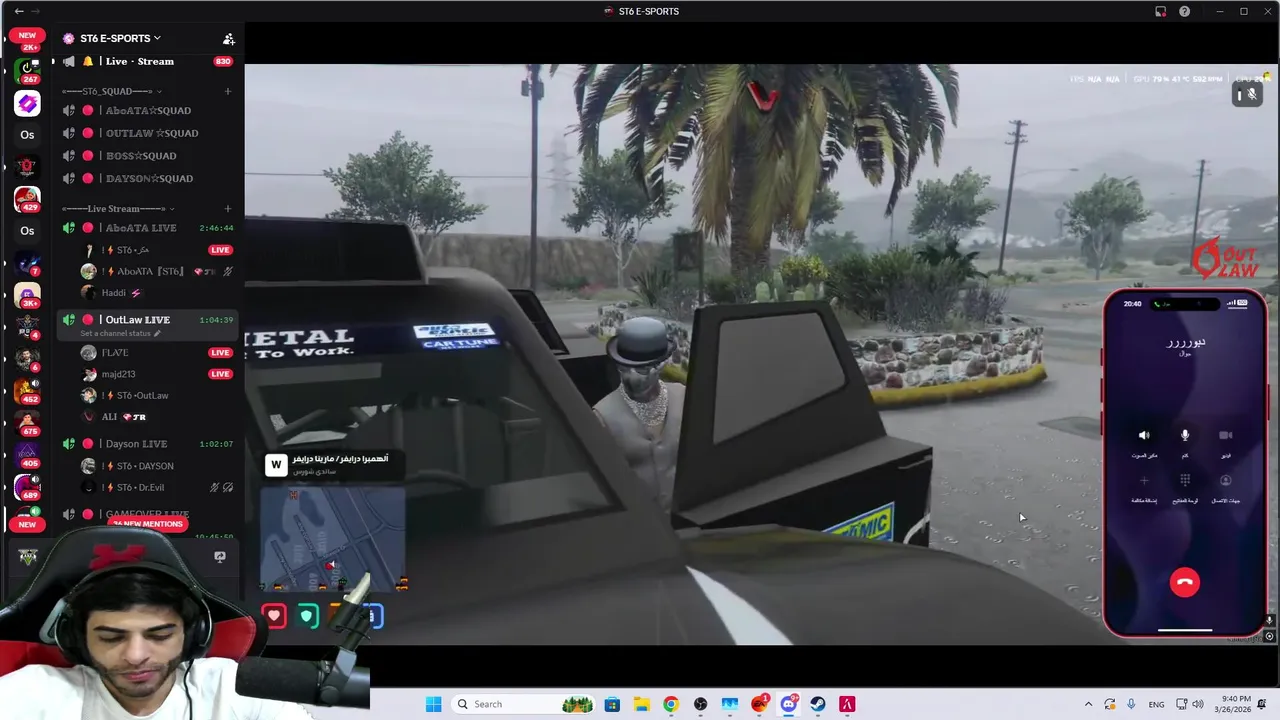This screenshot has height=720, width=1280.
Task: Tap add call on phone screen
Action: coord(1144,481)
